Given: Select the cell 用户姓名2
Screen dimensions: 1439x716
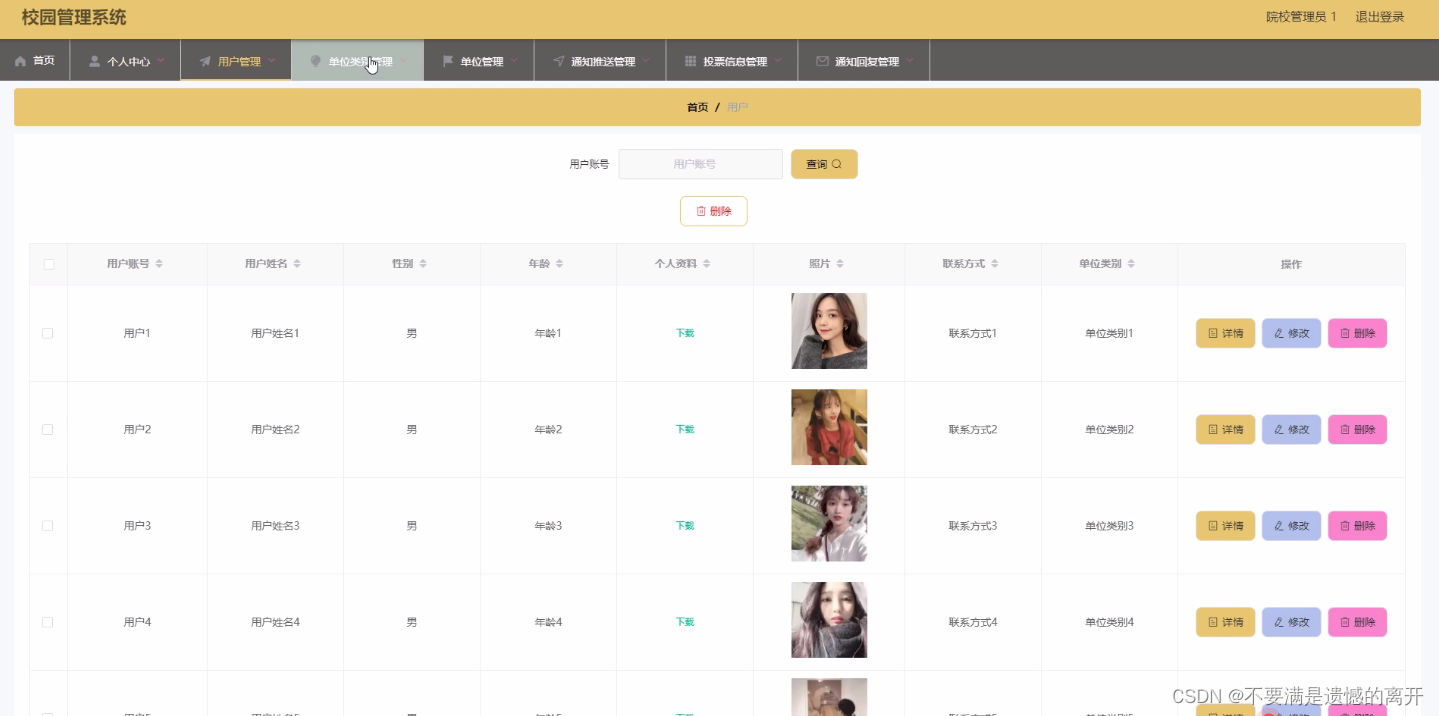Looking at the screenshot, I should coord(275,429).
